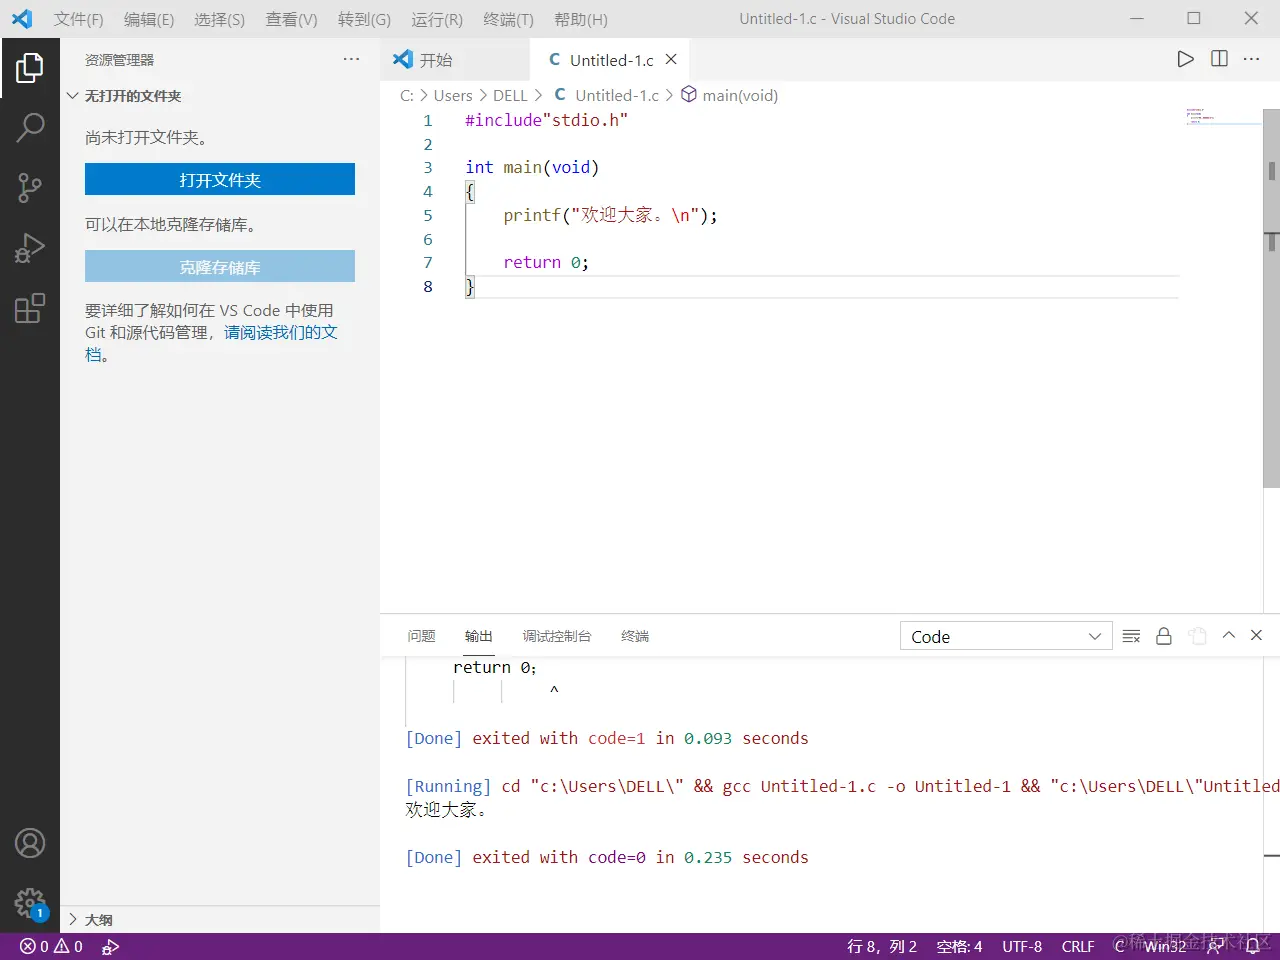
Task: Run the code with the play icon
Action: [x=1185, y=59]
